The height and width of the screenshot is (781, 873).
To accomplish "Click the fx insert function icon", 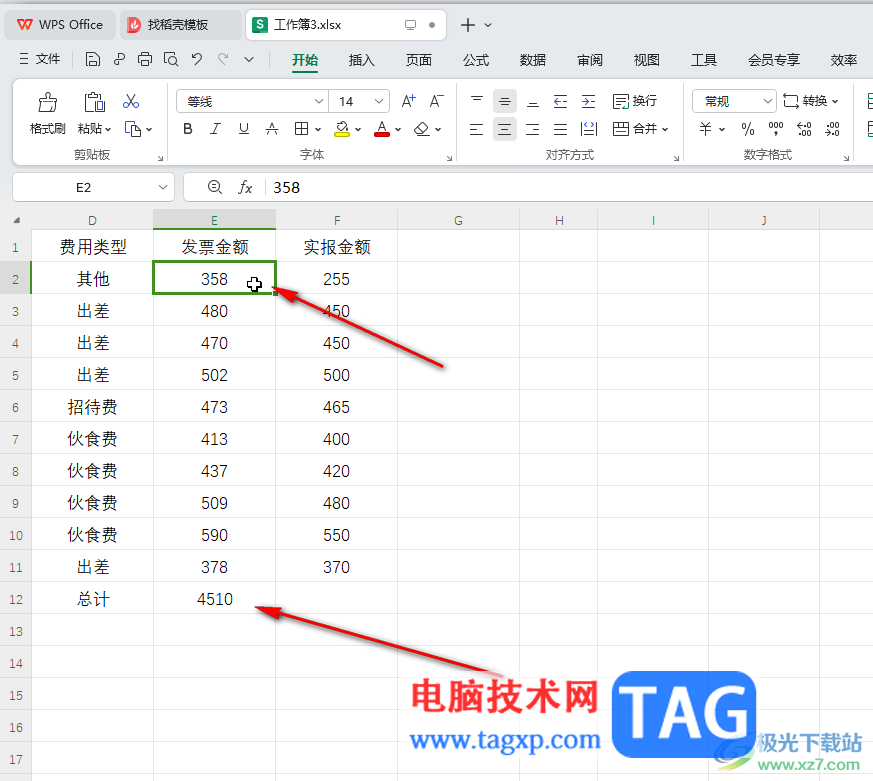I will point(245,188).
